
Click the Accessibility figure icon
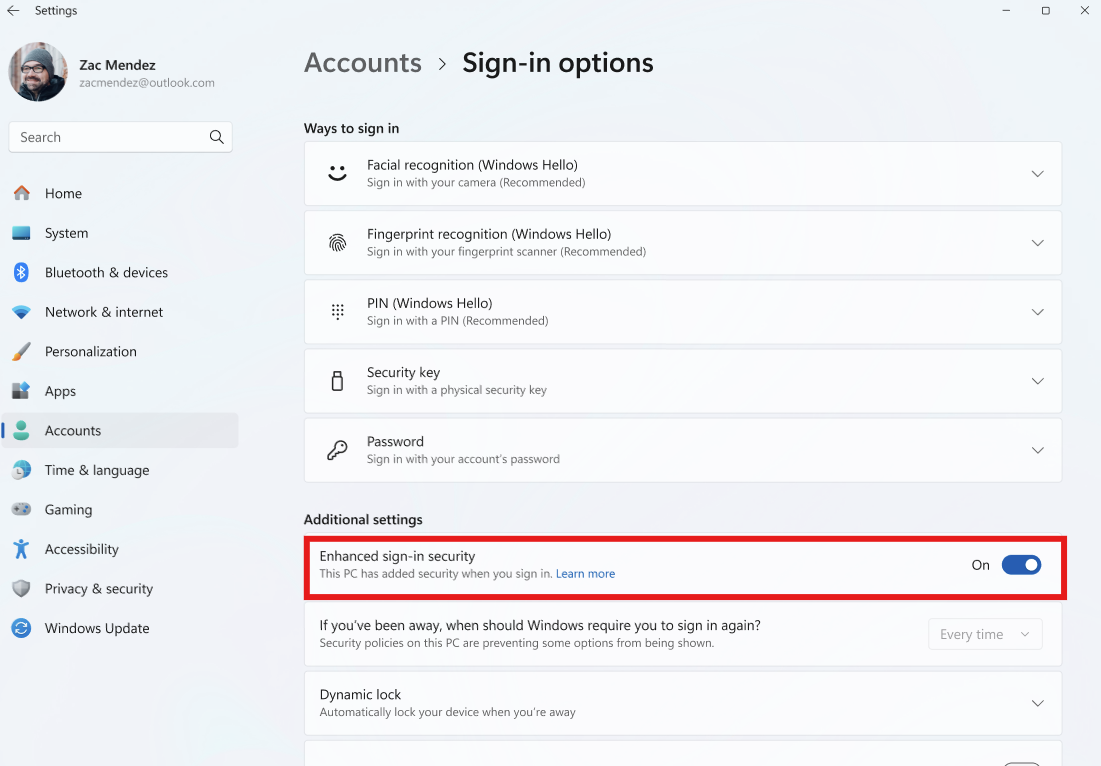click(x=21, y=549)
